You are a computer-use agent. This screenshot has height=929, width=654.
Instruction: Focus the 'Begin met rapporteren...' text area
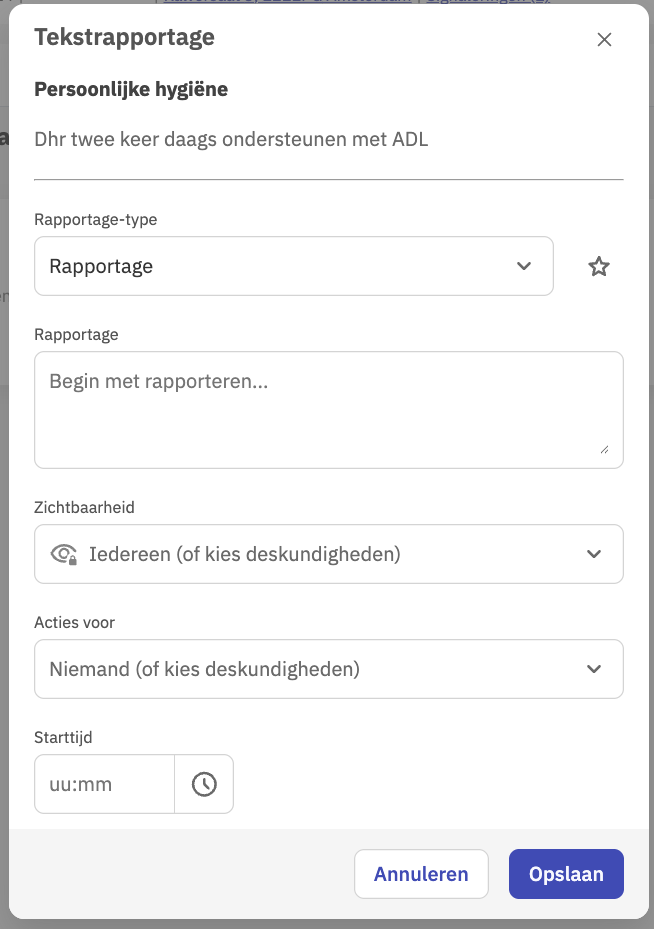click(328, 409)
